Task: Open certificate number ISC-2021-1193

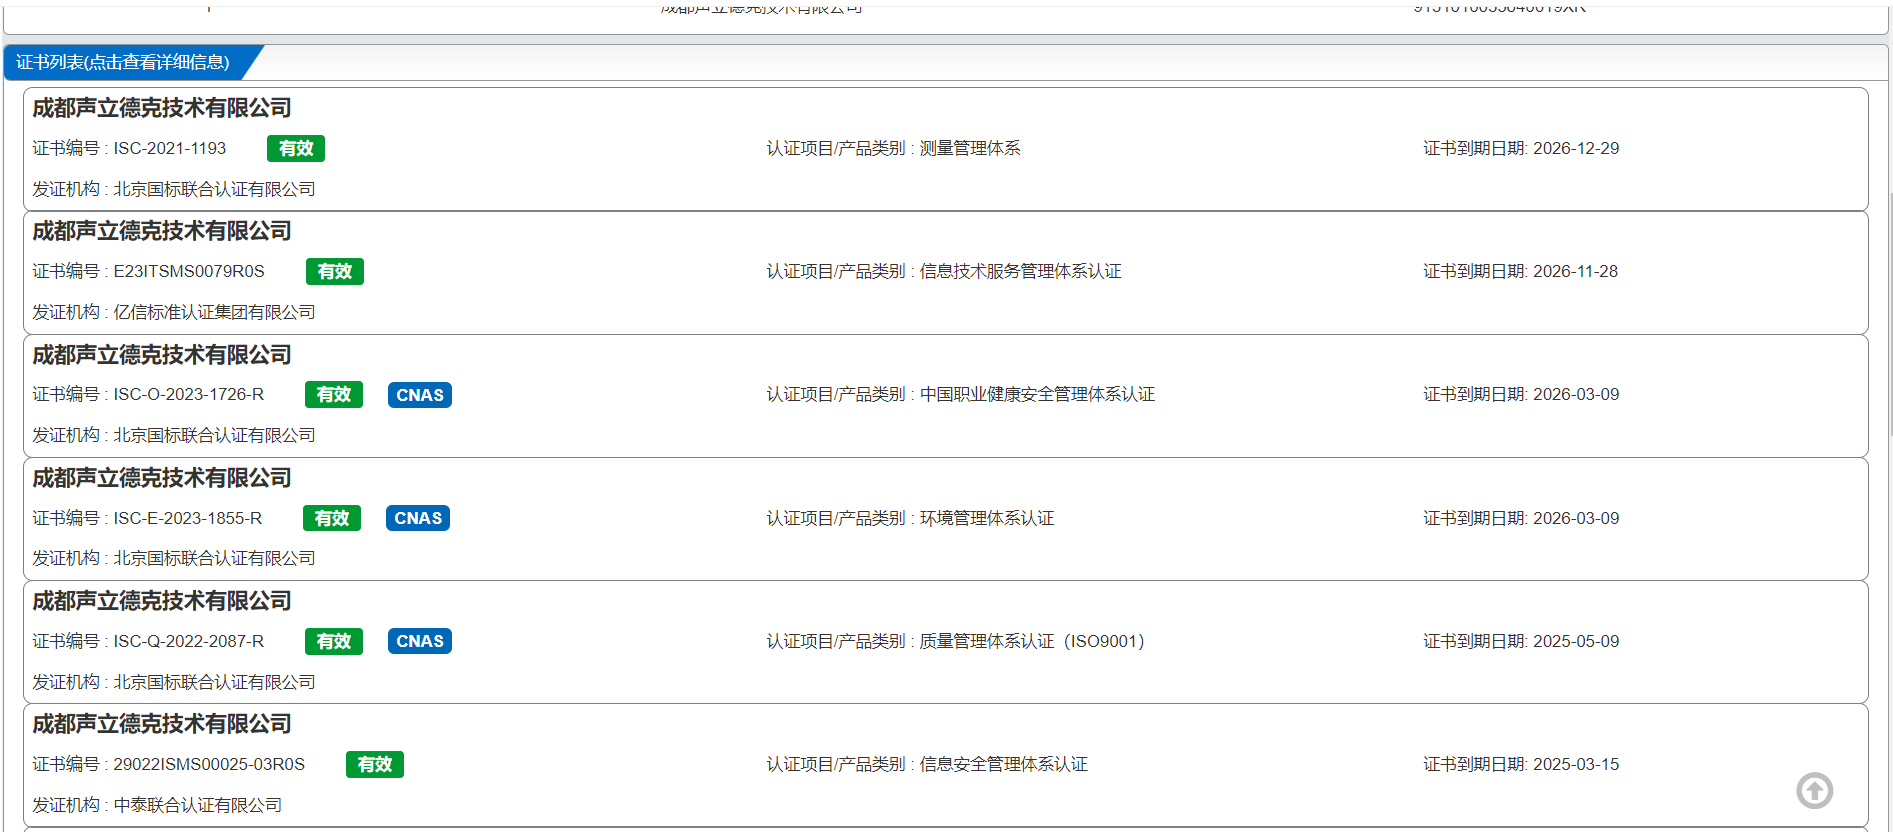Action: 170,148
